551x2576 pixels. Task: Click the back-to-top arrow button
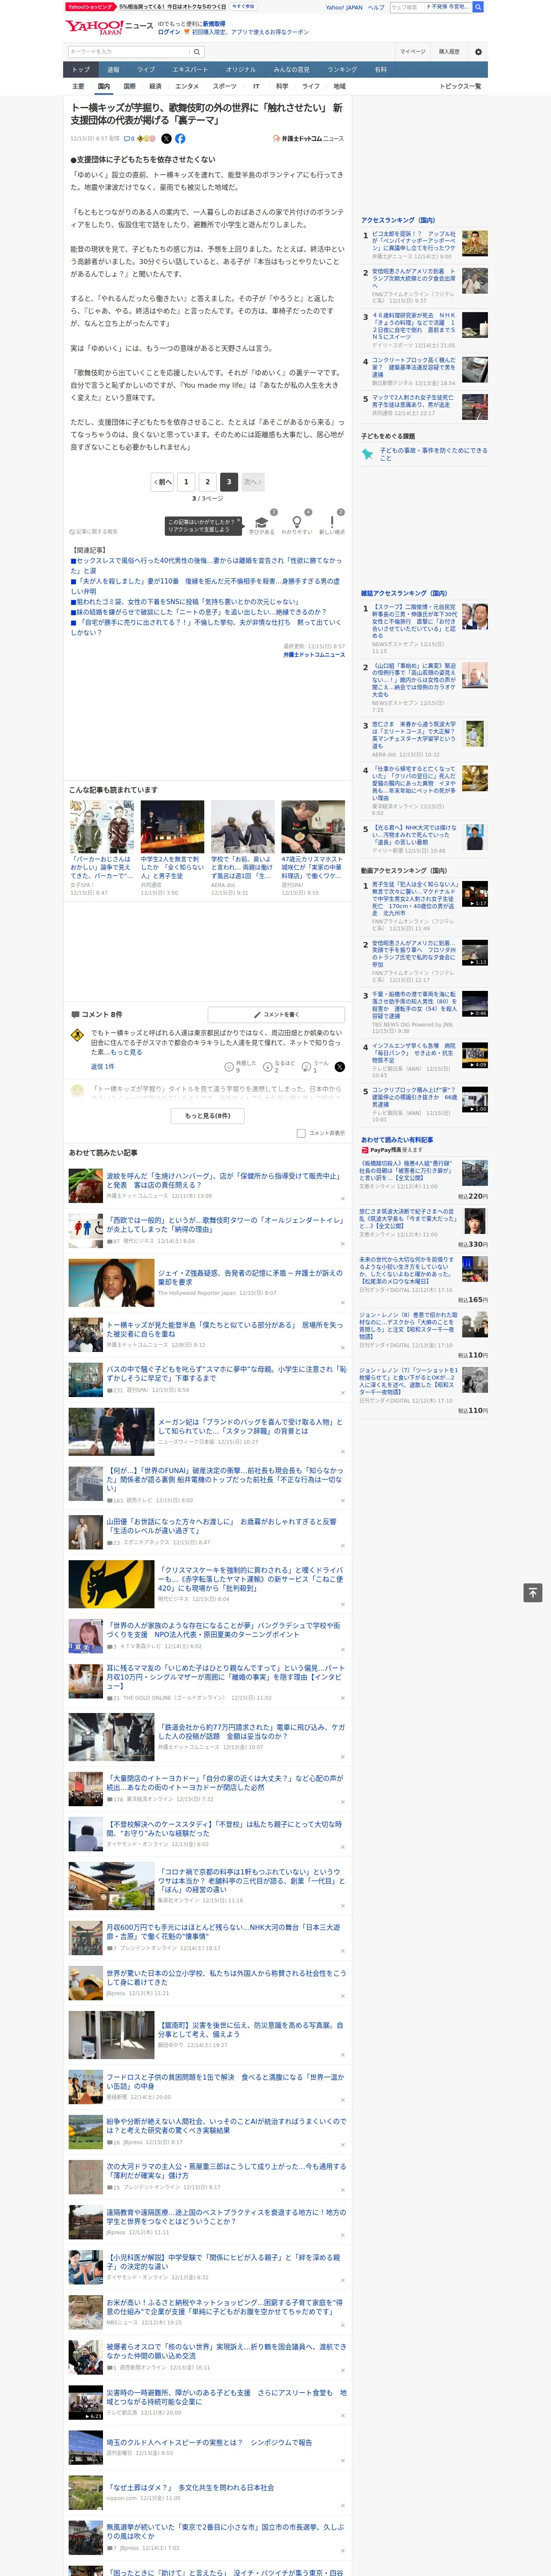point(532,1593)
